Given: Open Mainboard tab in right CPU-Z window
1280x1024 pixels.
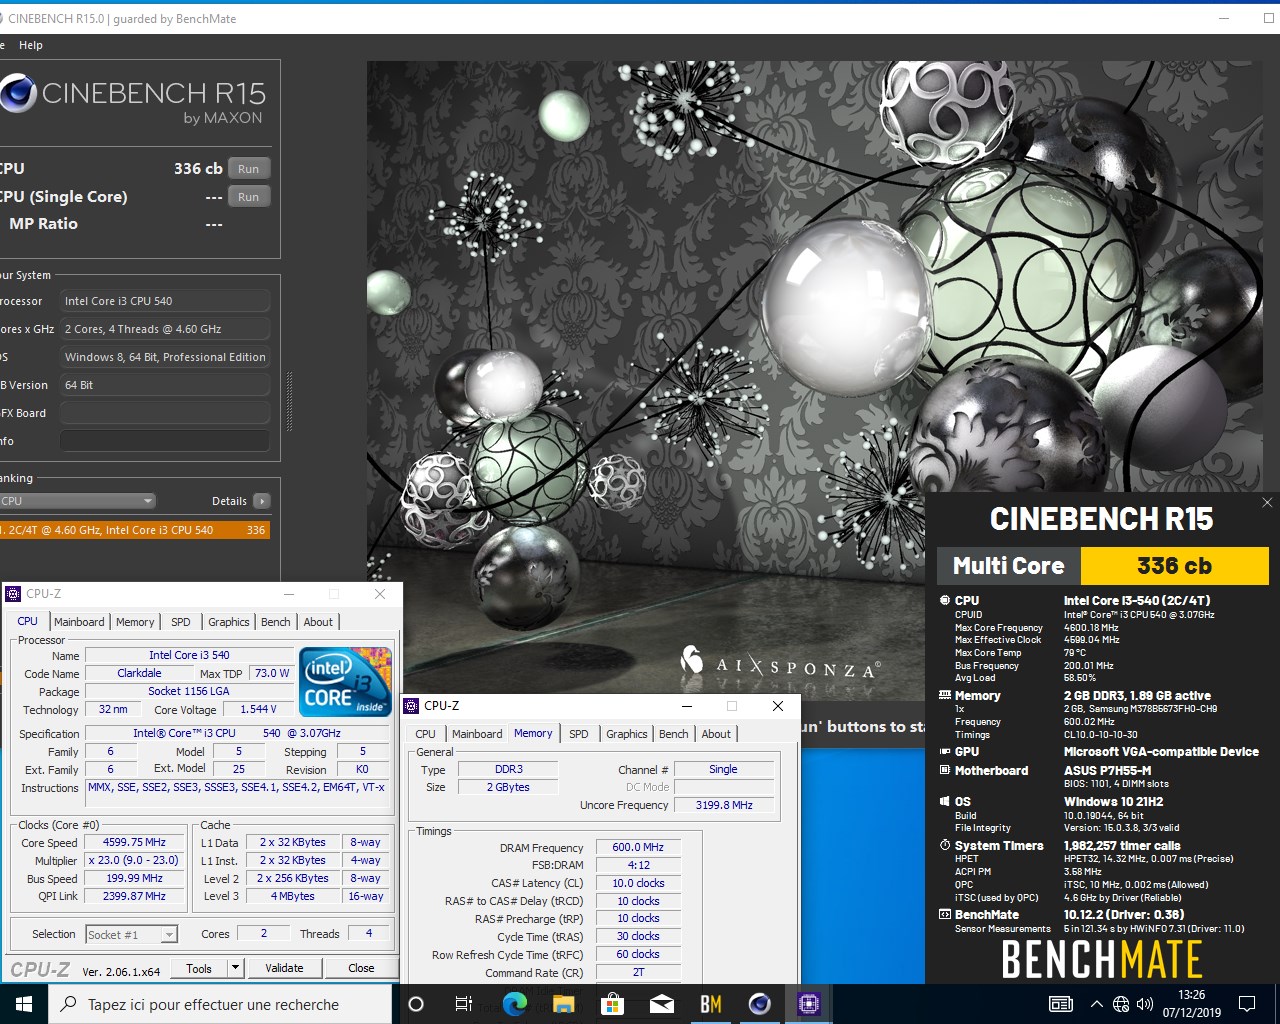Looking at the screenshot, I should point(477,734).
